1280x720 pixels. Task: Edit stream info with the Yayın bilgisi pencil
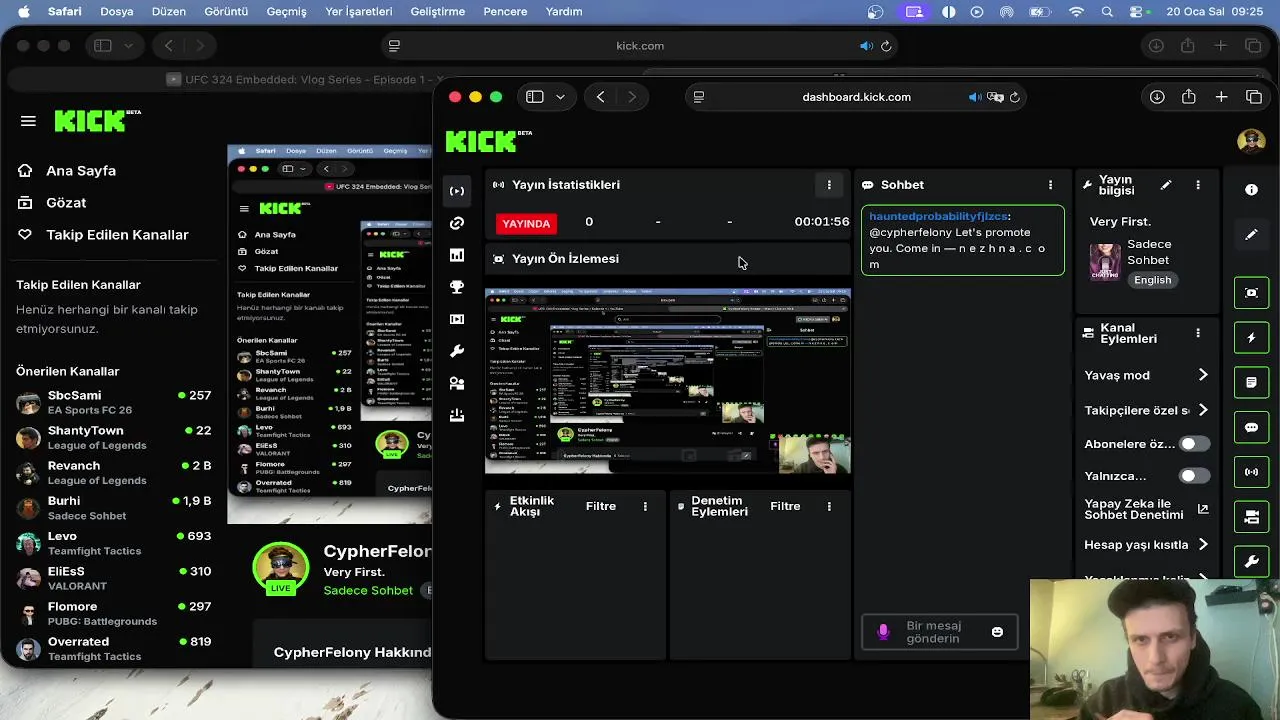(1166, 185)
